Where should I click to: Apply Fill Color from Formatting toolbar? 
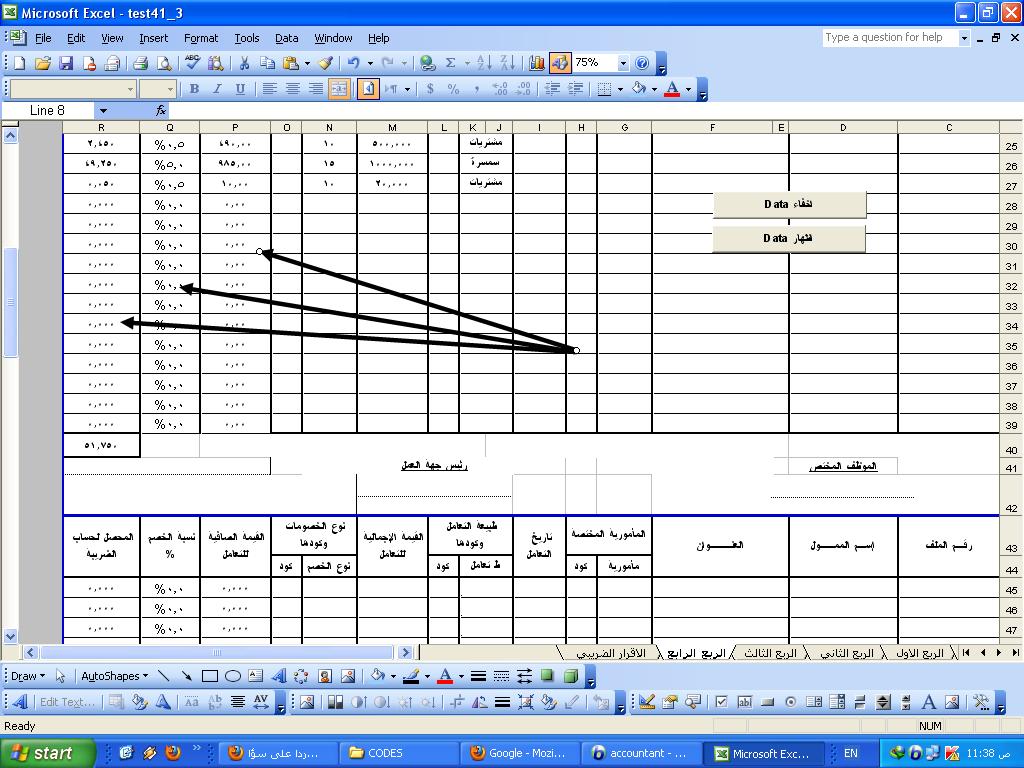638,89
